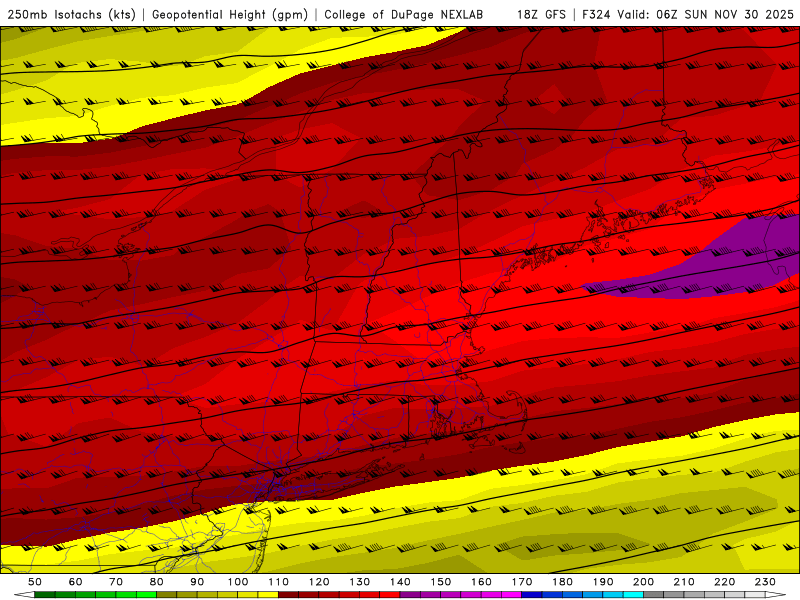
Task: Click the 100 label on the color scale
Action: 238,582
